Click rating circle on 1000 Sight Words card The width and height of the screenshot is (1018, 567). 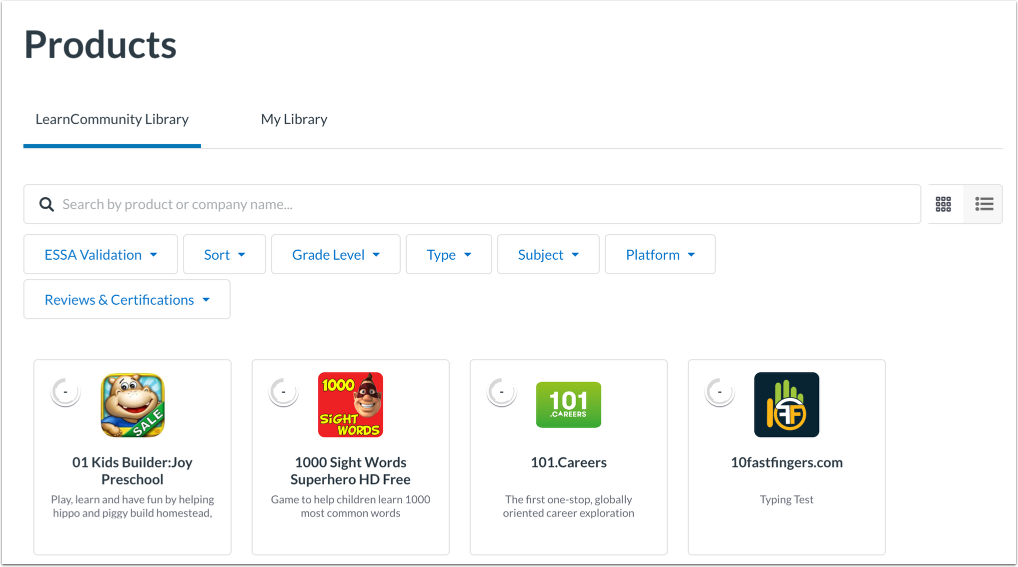283,392
